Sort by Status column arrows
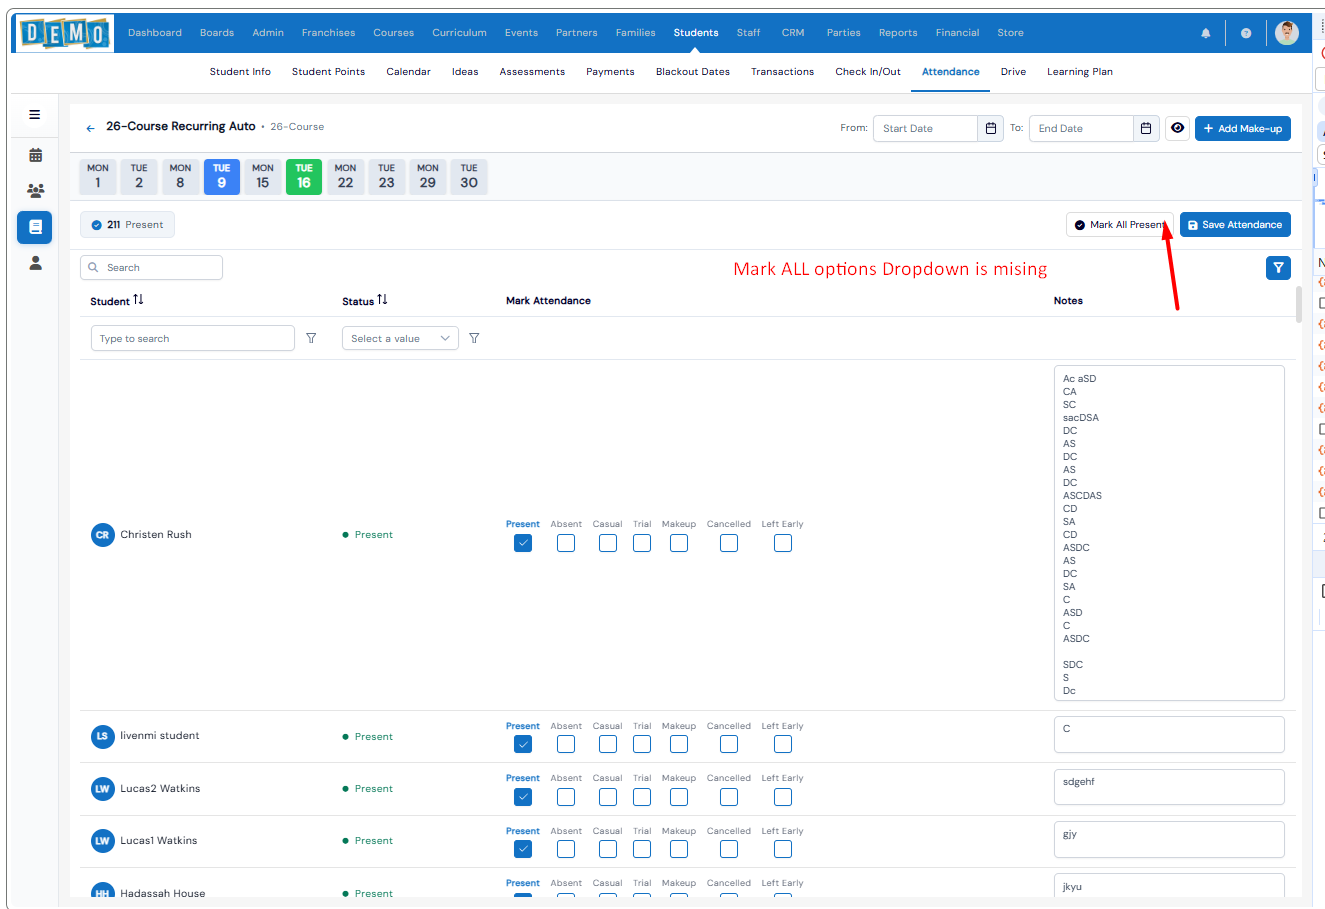 [382, 300]
